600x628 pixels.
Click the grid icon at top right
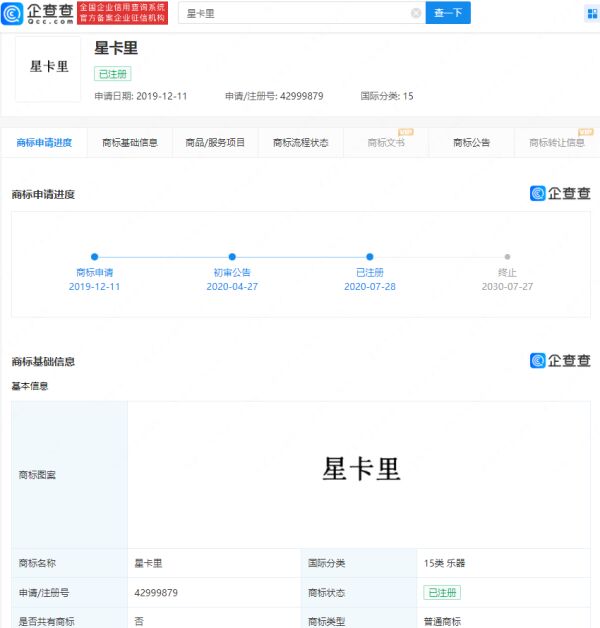(587, 14)
